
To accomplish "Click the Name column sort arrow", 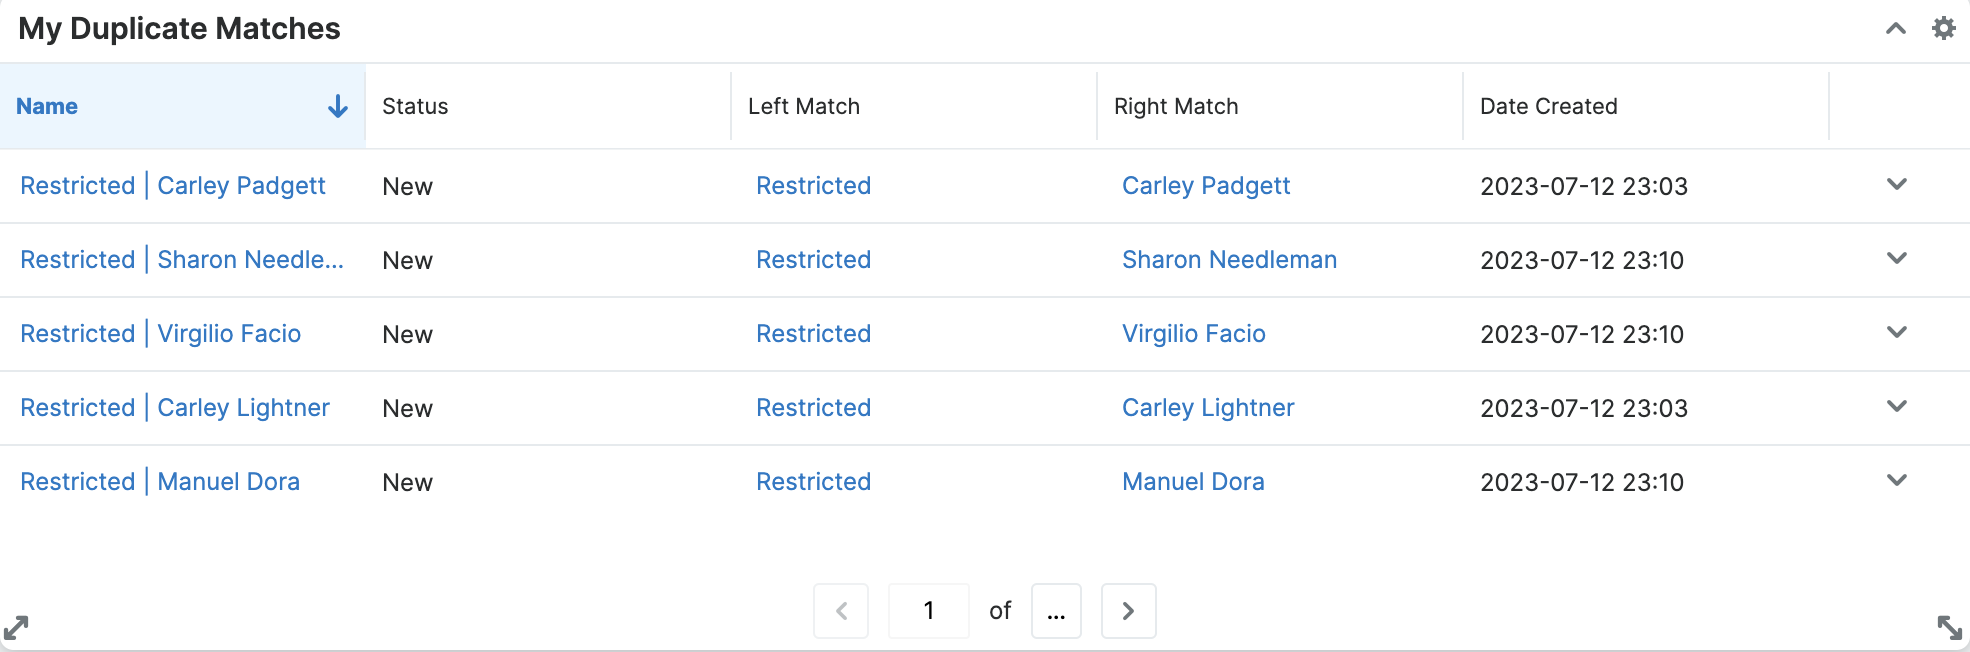I will pos(338,106).
